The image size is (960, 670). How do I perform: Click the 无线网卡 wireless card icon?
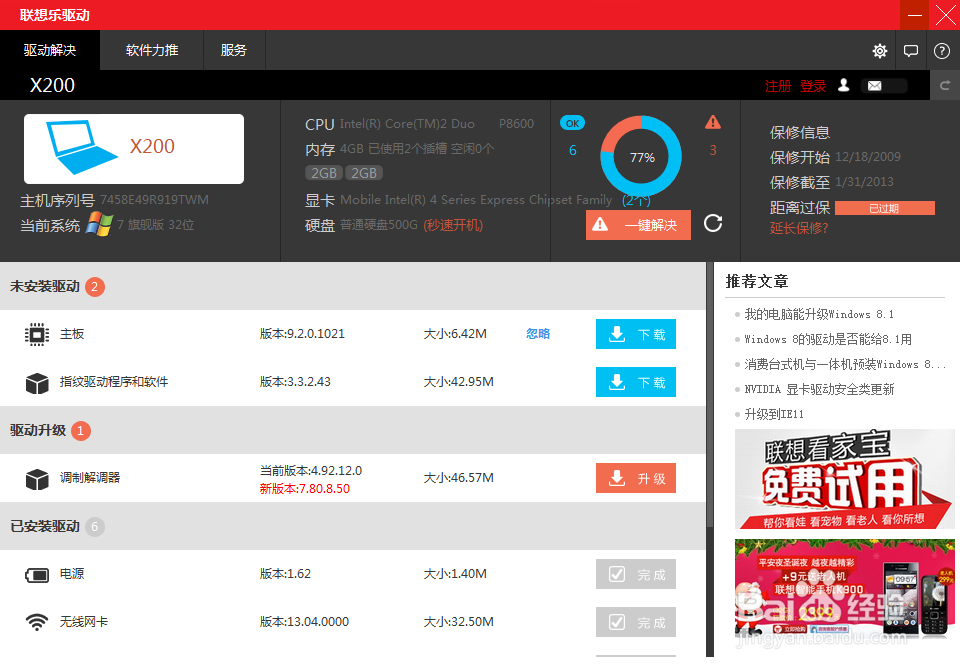37,621
